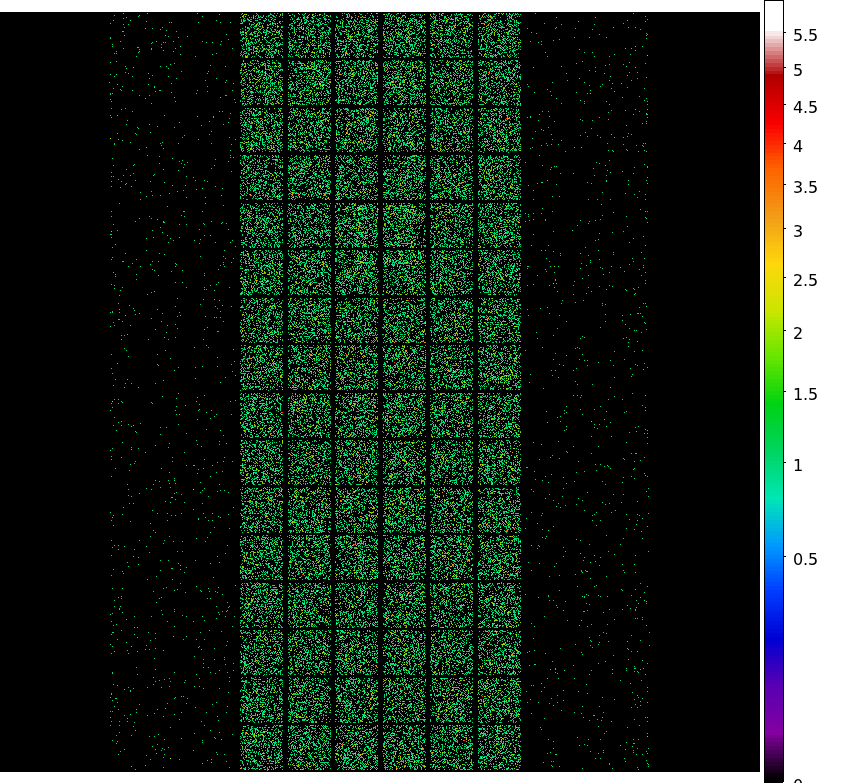
Task: Click the bottom-right cell of the dense grid
Action: (499, 748)
